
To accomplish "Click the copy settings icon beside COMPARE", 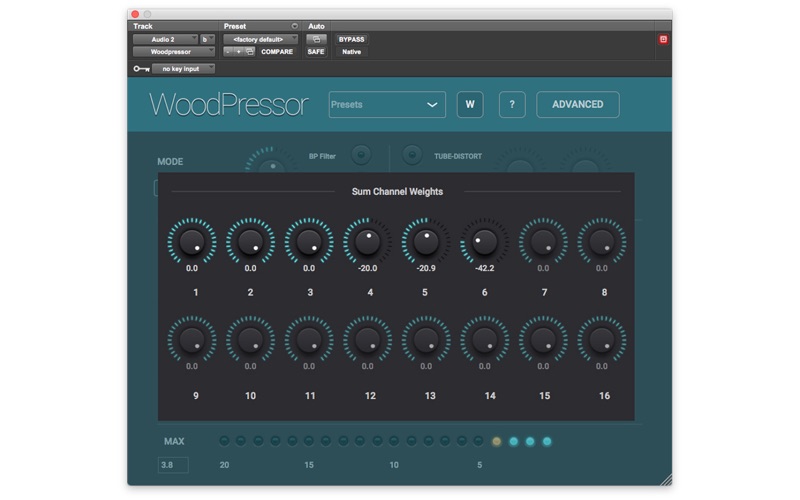I will point(249,51).
